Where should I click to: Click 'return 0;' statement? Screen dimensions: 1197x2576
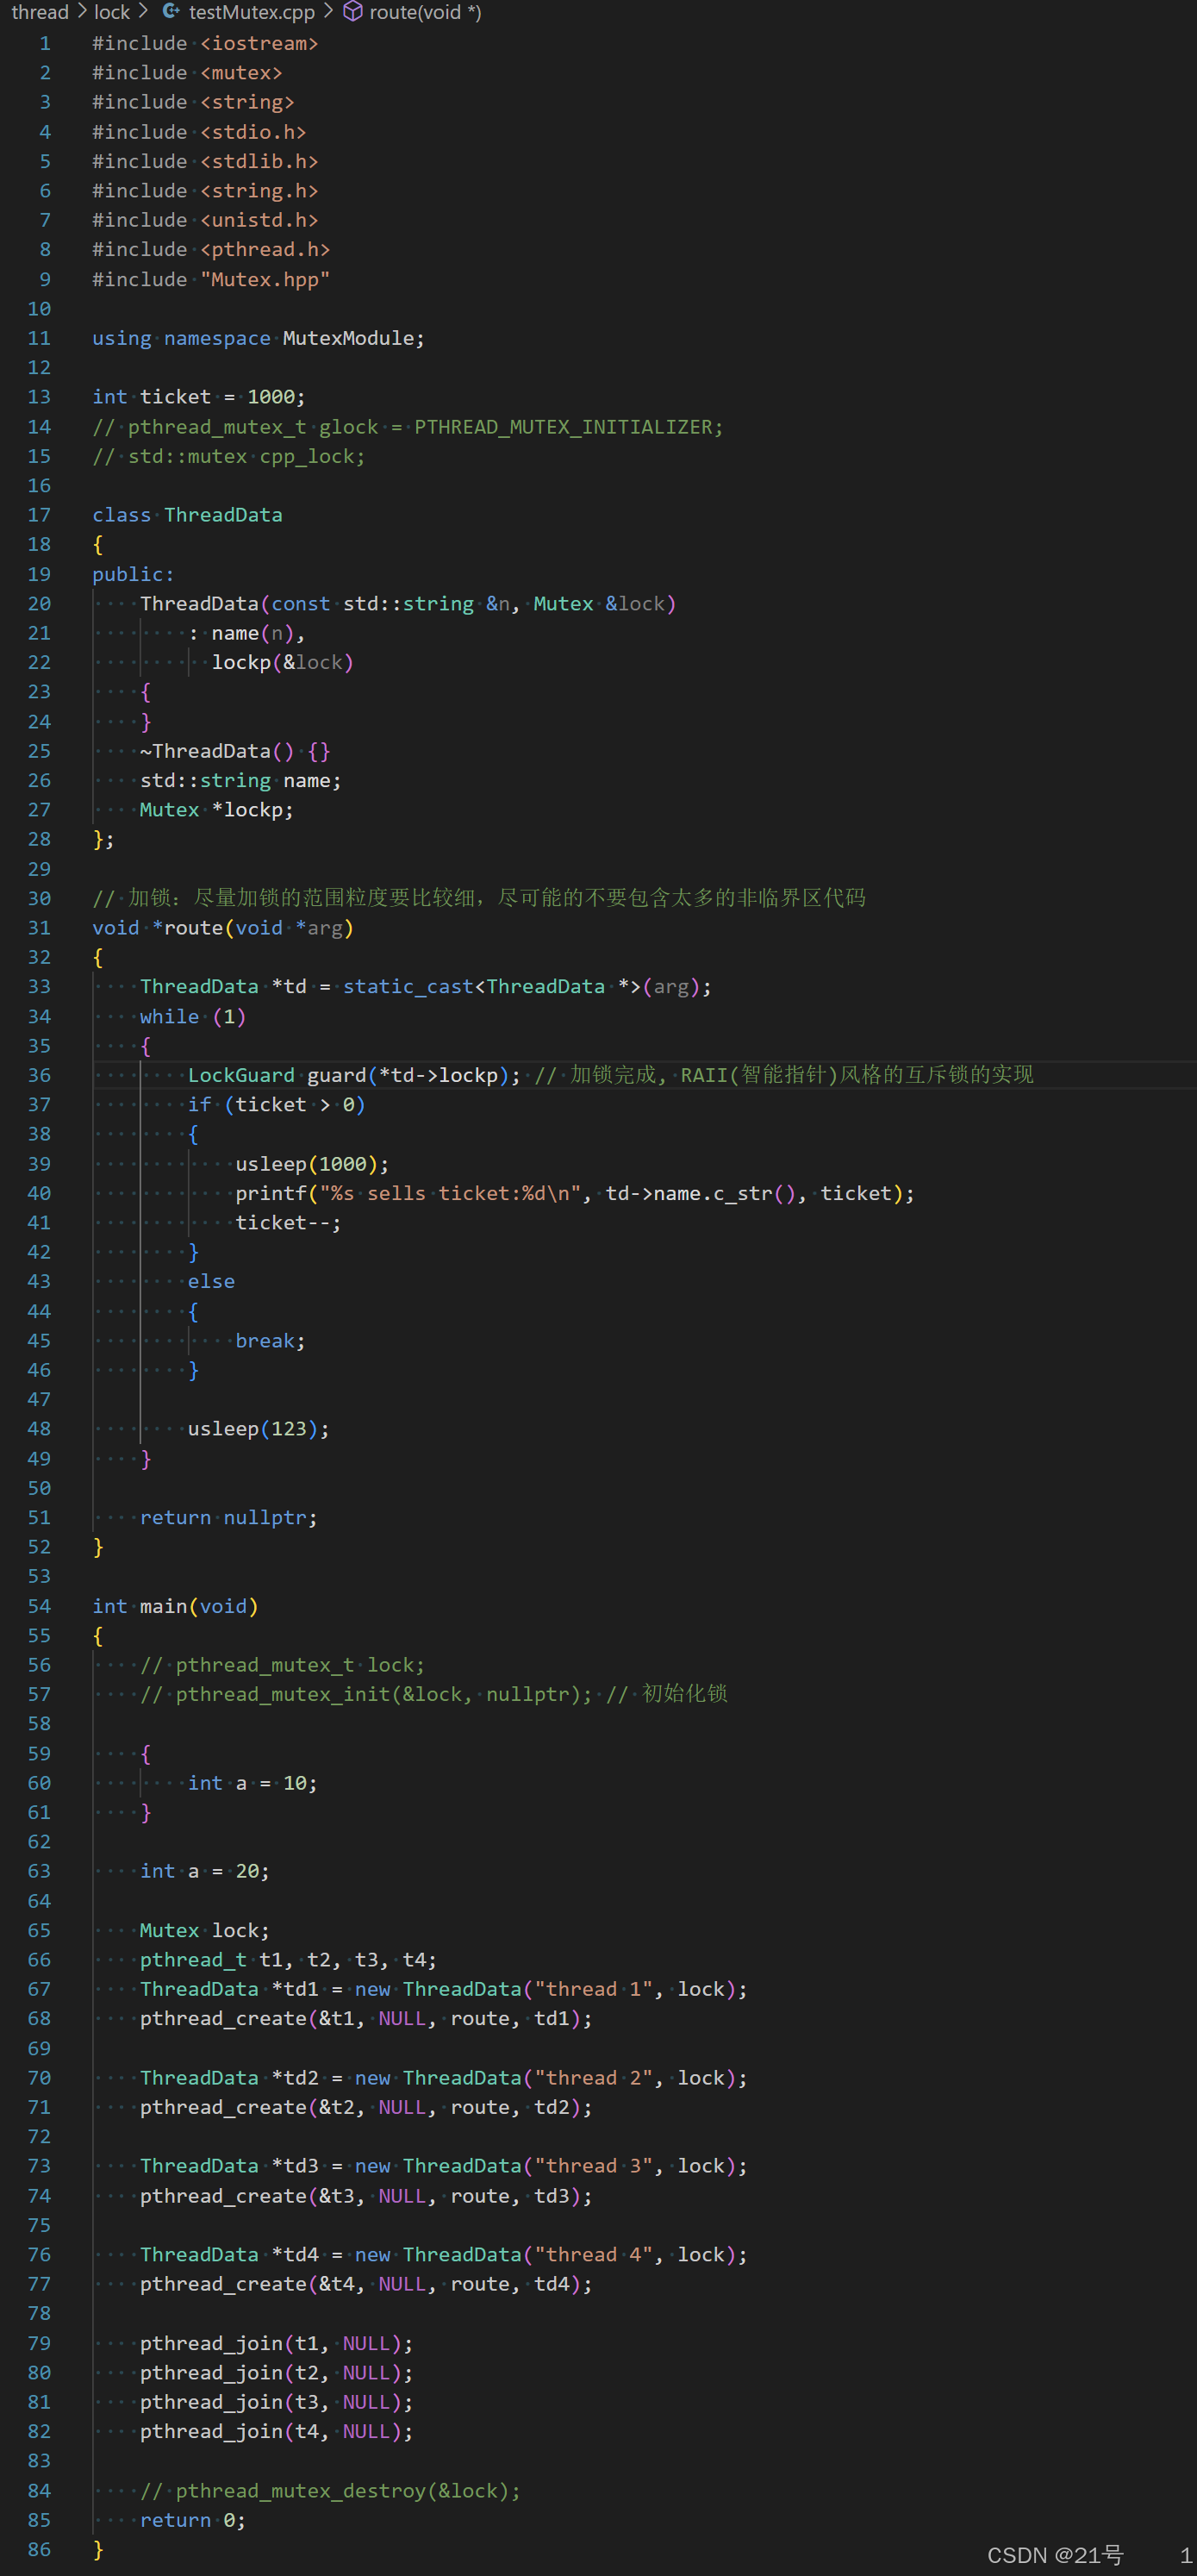(193, 2520)
